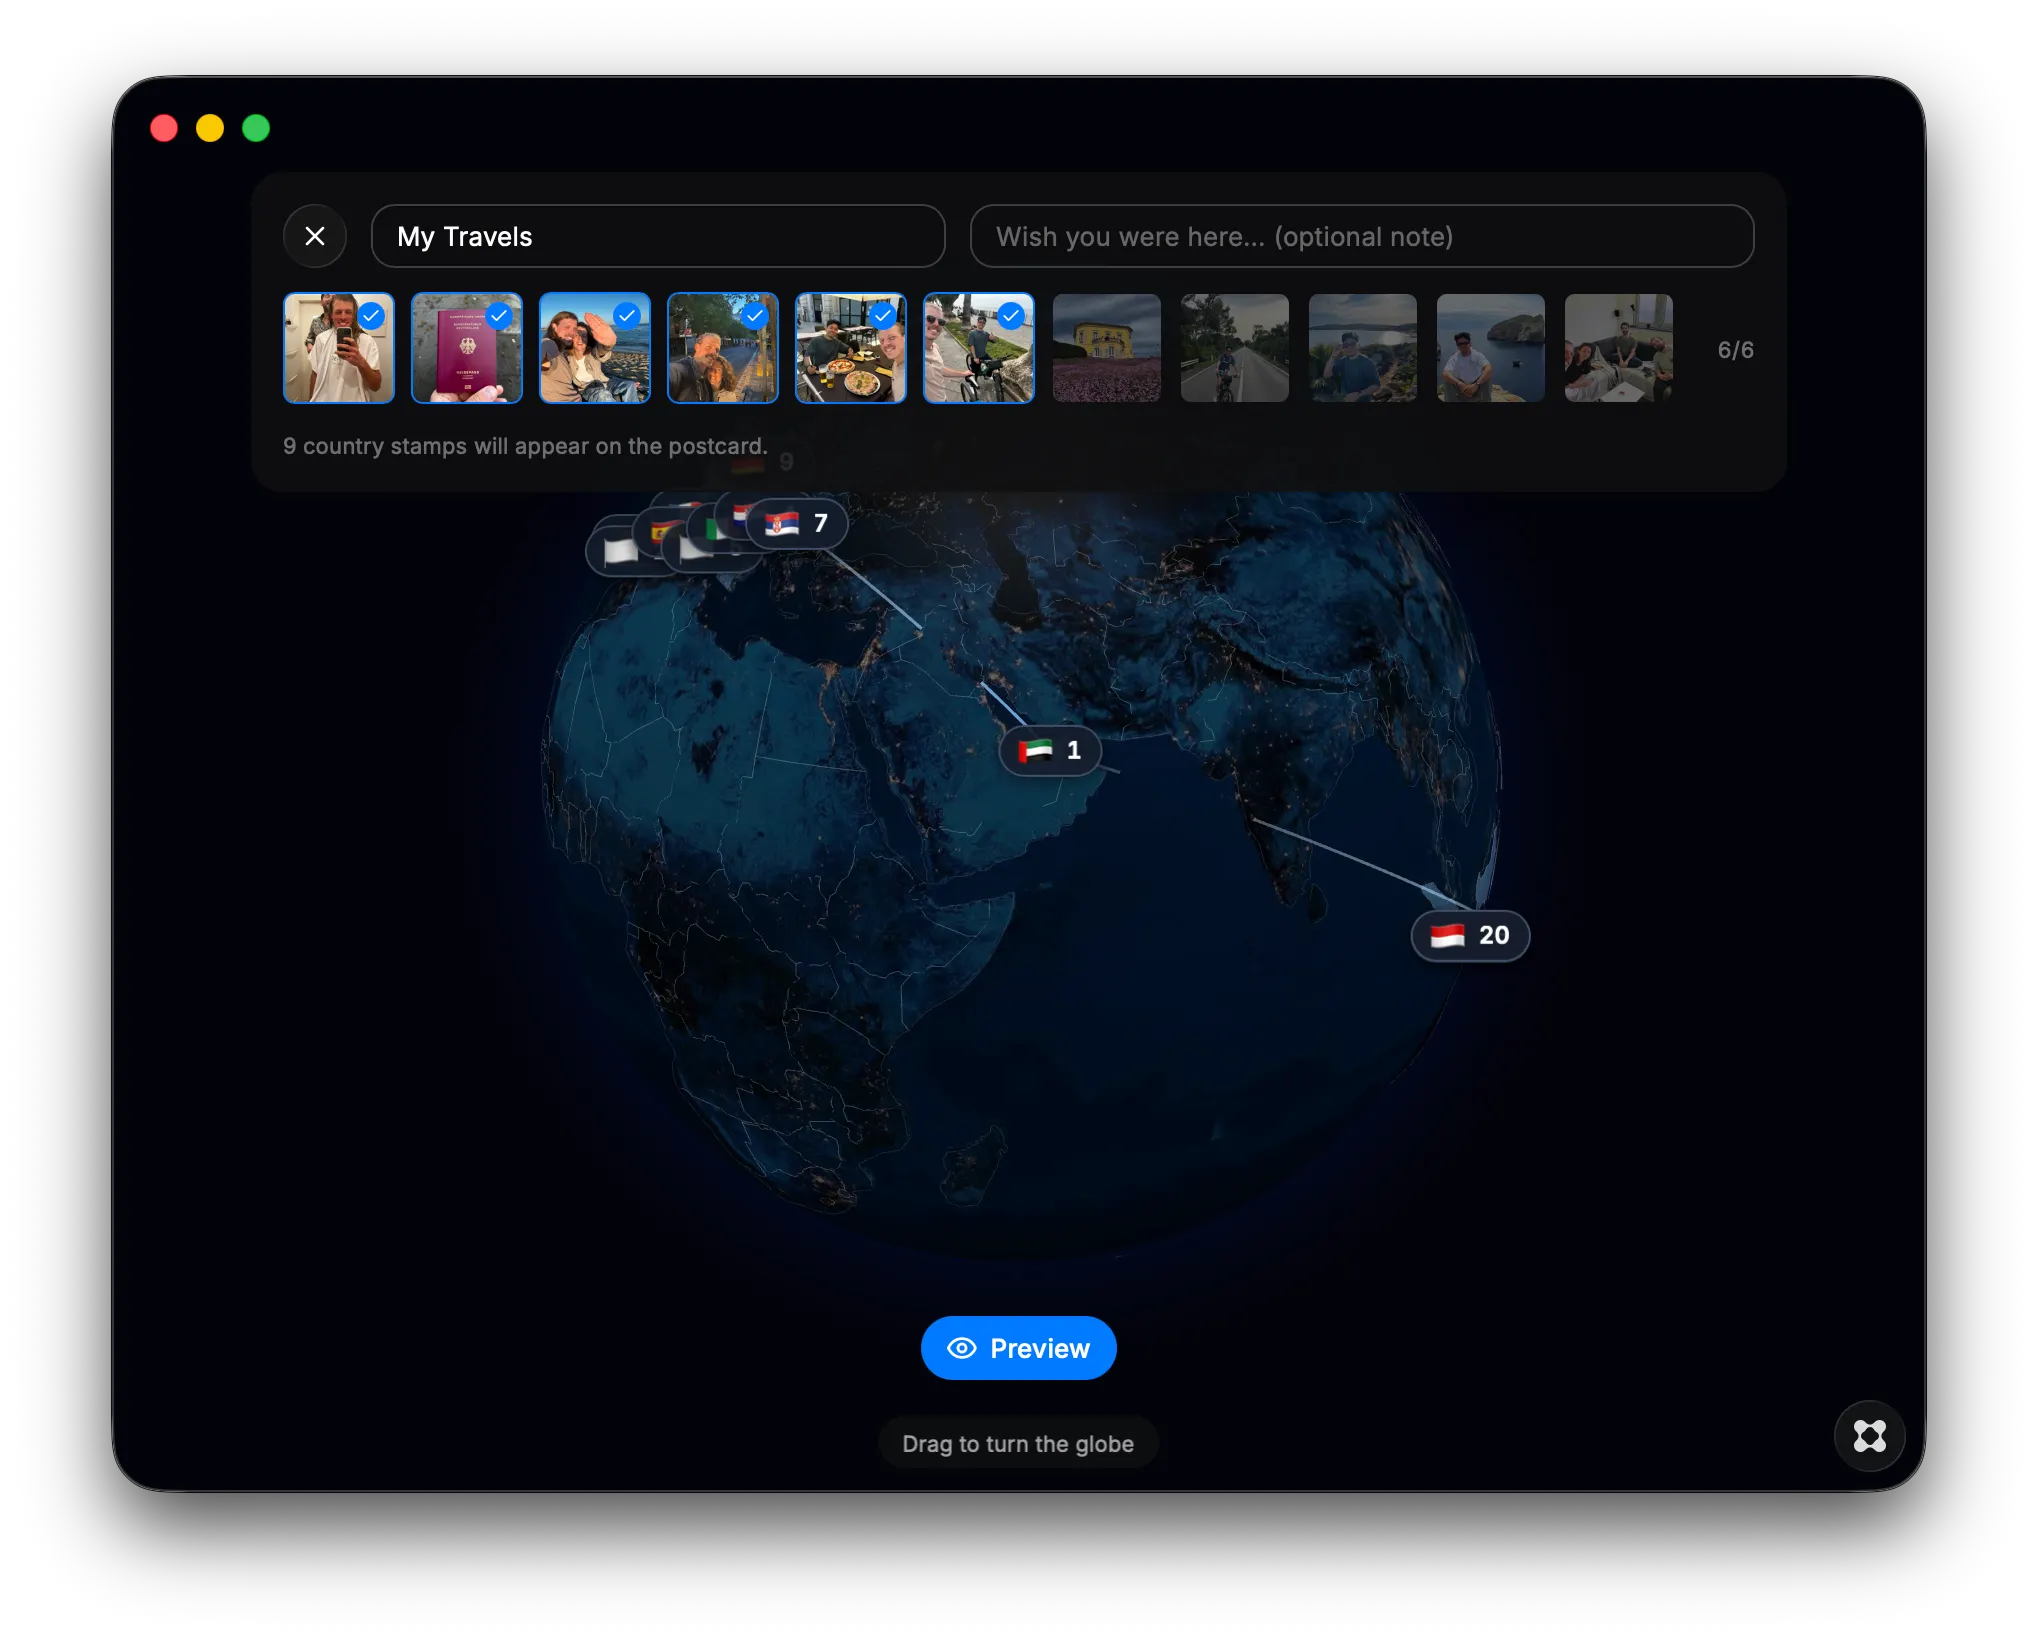Click the four-dot icon button at bottom right
The height and width of the screenshot is (1640, 2038).
pos(1869,1436)
